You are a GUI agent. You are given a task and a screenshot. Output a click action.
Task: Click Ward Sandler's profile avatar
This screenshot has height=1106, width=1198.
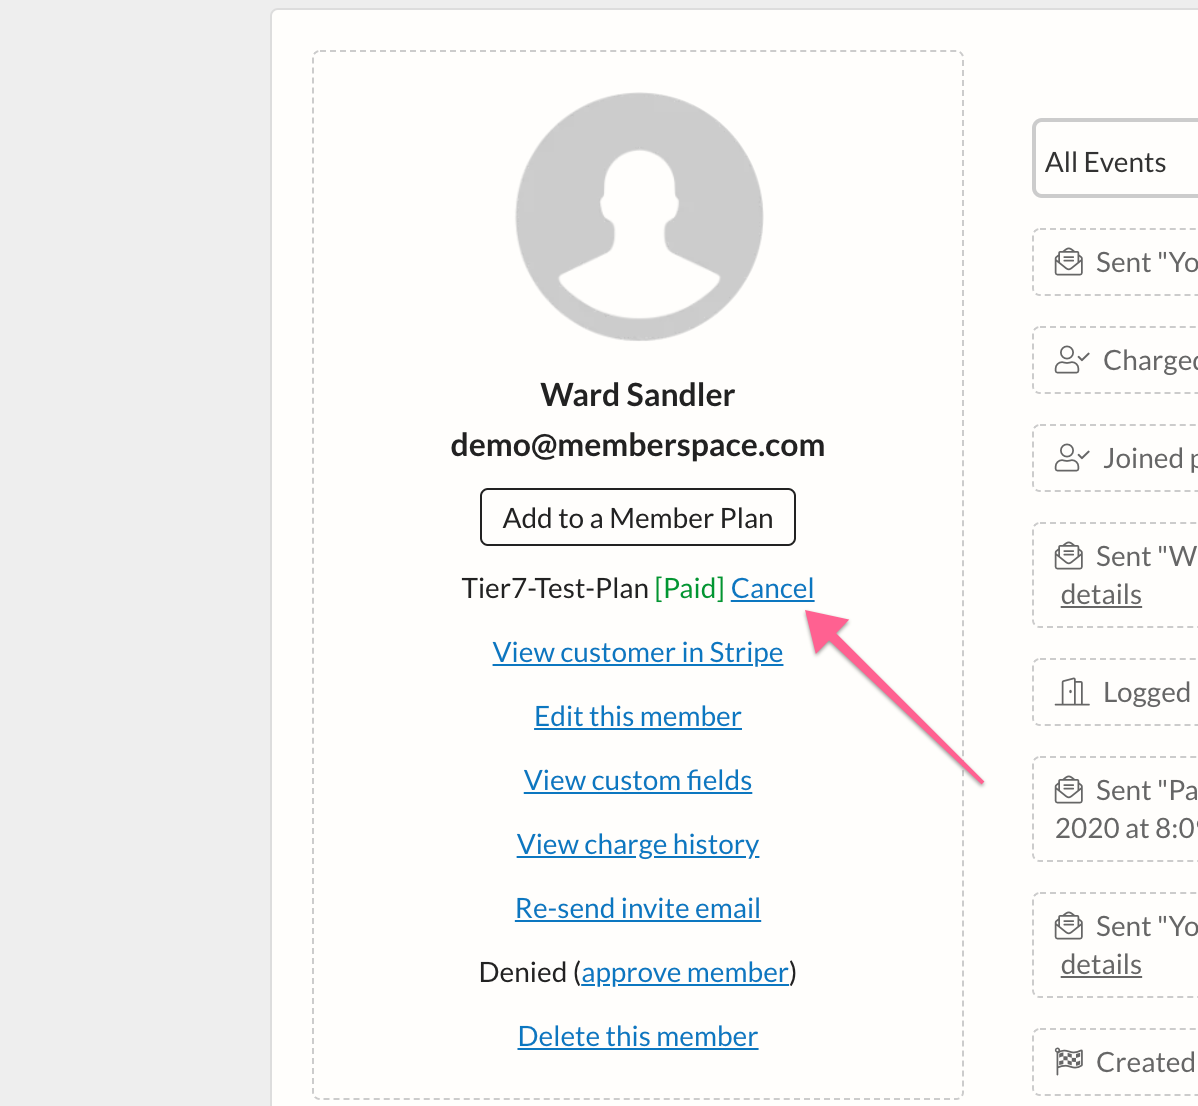pyautogui.click(x=637, y=215)
